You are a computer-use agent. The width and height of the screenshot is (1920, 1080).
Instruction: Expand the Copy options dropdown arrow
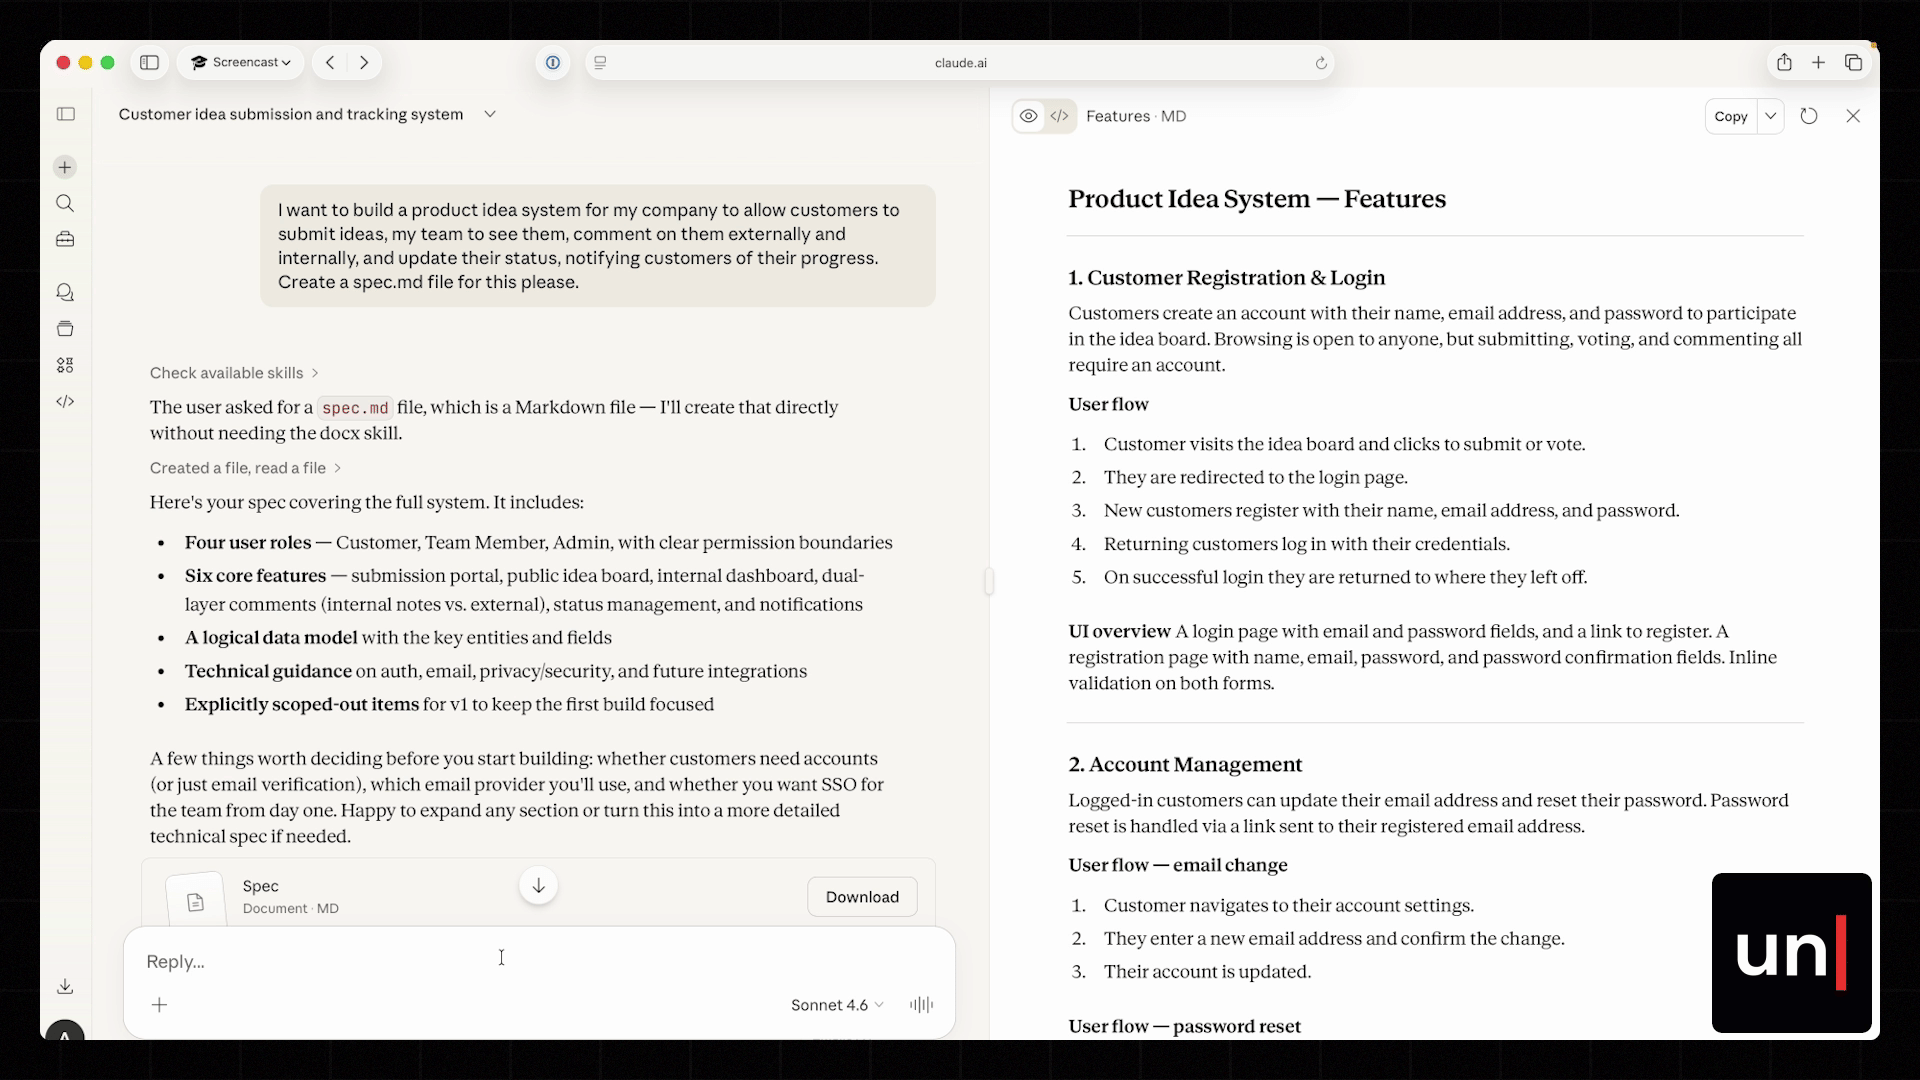(x=1771, y=116)
